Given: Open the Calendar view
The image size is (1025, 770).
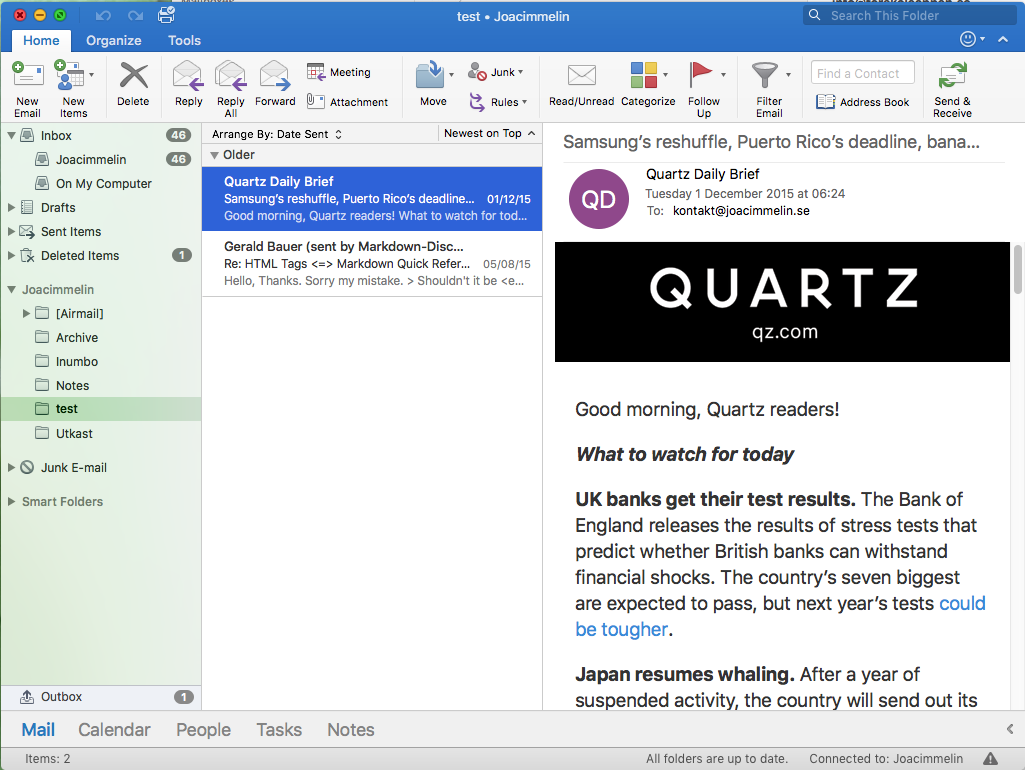Looking at the screenshot, I should [x=114, y=729].
